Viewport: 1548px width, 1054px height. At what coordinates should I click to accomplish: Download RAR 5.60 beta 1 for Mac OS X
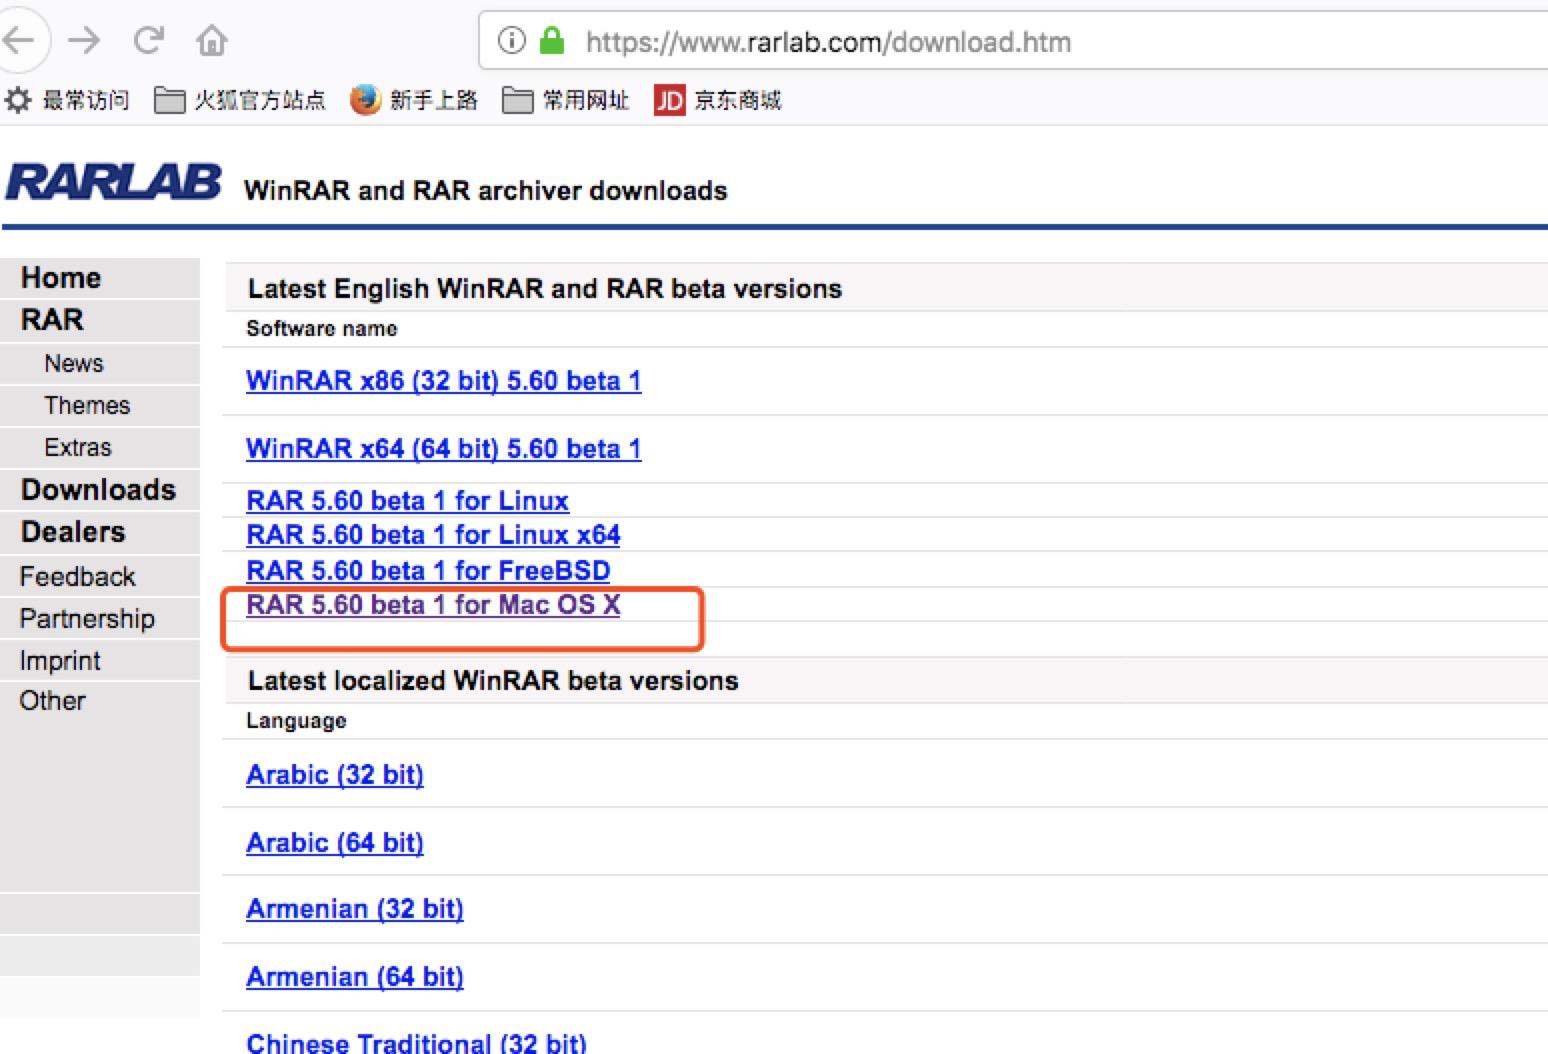point(433,605)
